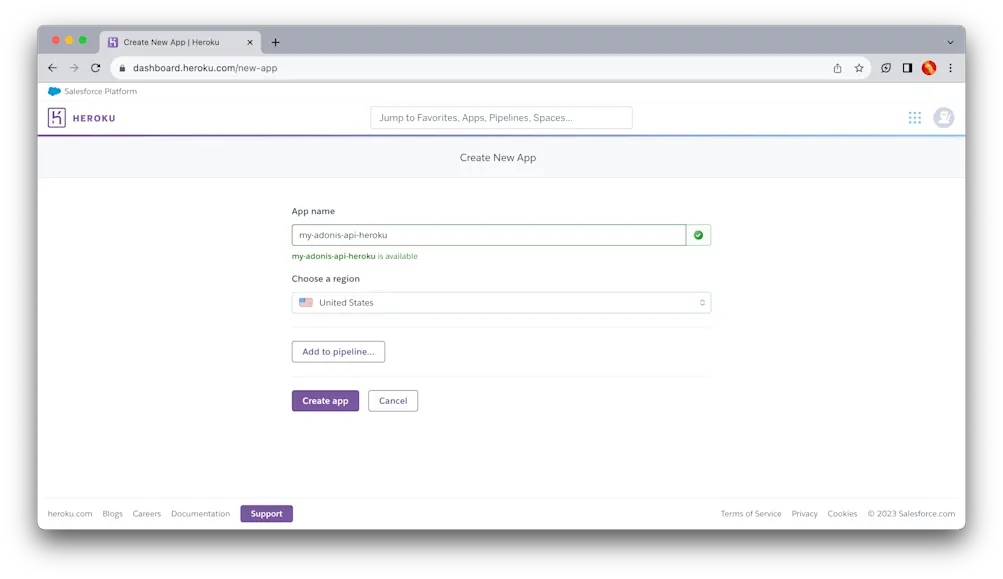
Task: Click the Heroku logo icon
Action: pos(56,117)
